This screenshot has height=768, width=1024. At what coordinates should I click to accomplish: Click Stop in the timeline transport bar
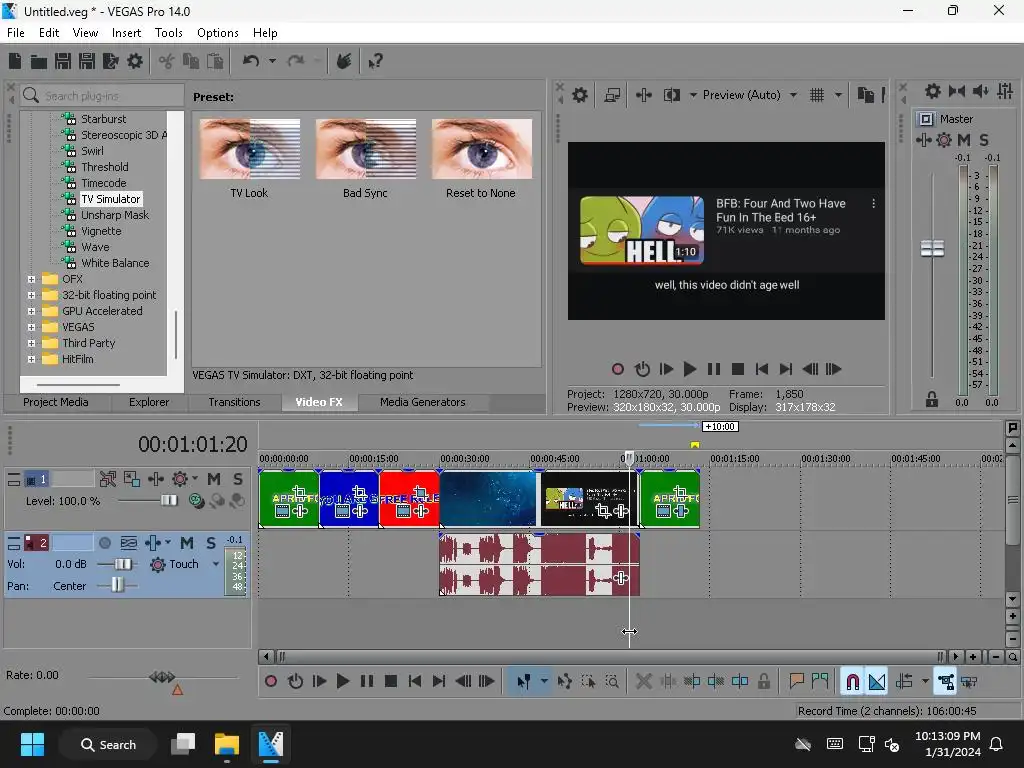pyautogui.click(x=391, y=682)
